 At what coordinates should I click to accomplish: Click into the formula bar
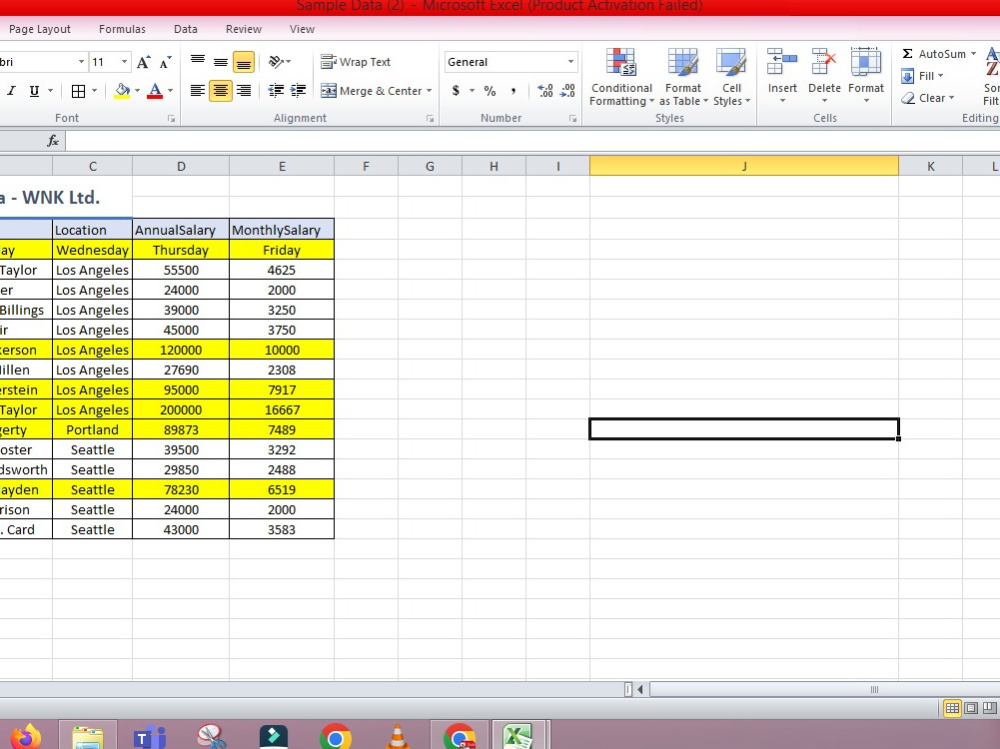(x=532, y=140)
